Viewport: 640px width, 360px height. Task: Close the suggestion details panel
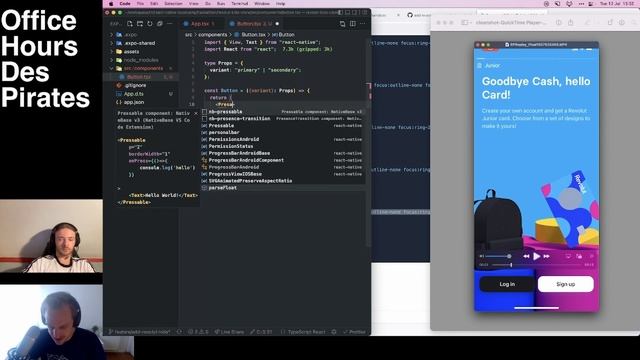click(x=196, y=113)
